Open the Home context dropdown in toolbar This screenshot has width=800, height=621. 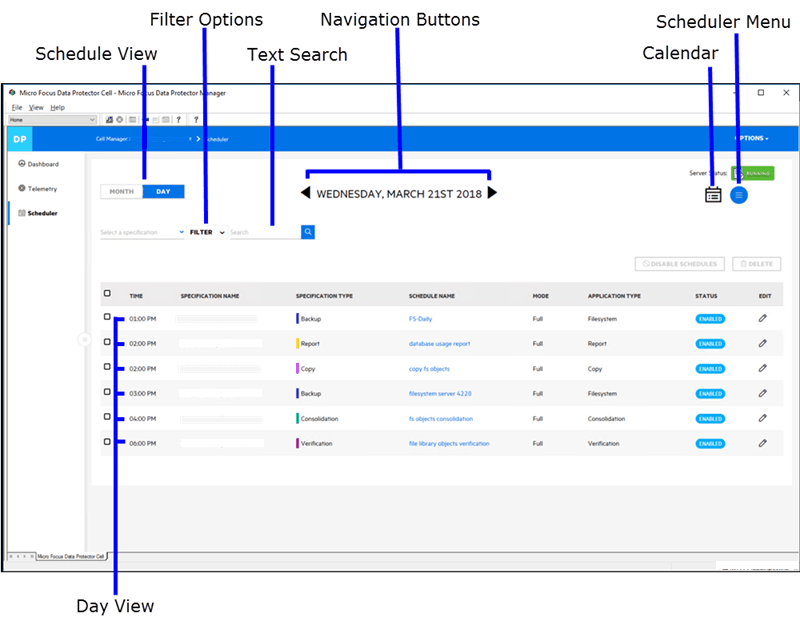pyautogui.click(x=53, y=120)
